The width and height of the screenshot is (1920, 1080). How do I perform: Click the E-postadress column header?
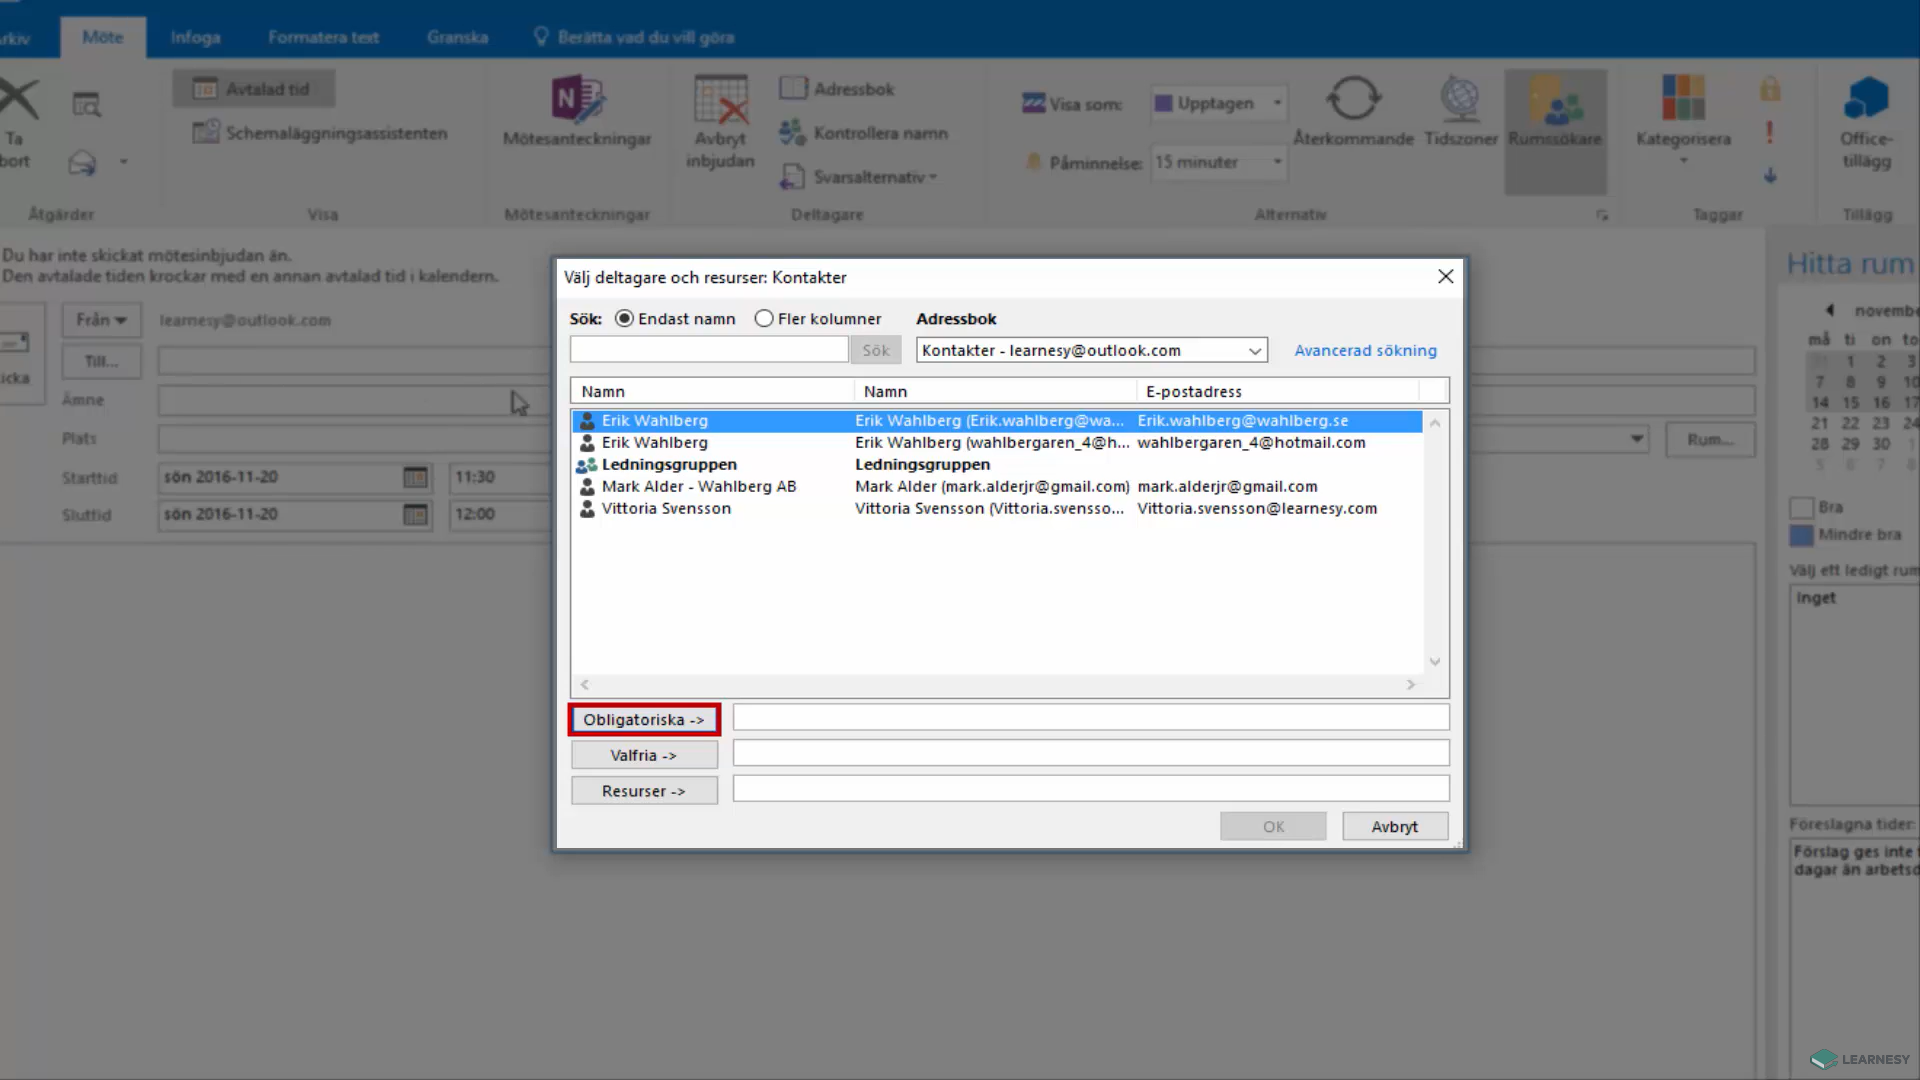[x=1277, y=391]
